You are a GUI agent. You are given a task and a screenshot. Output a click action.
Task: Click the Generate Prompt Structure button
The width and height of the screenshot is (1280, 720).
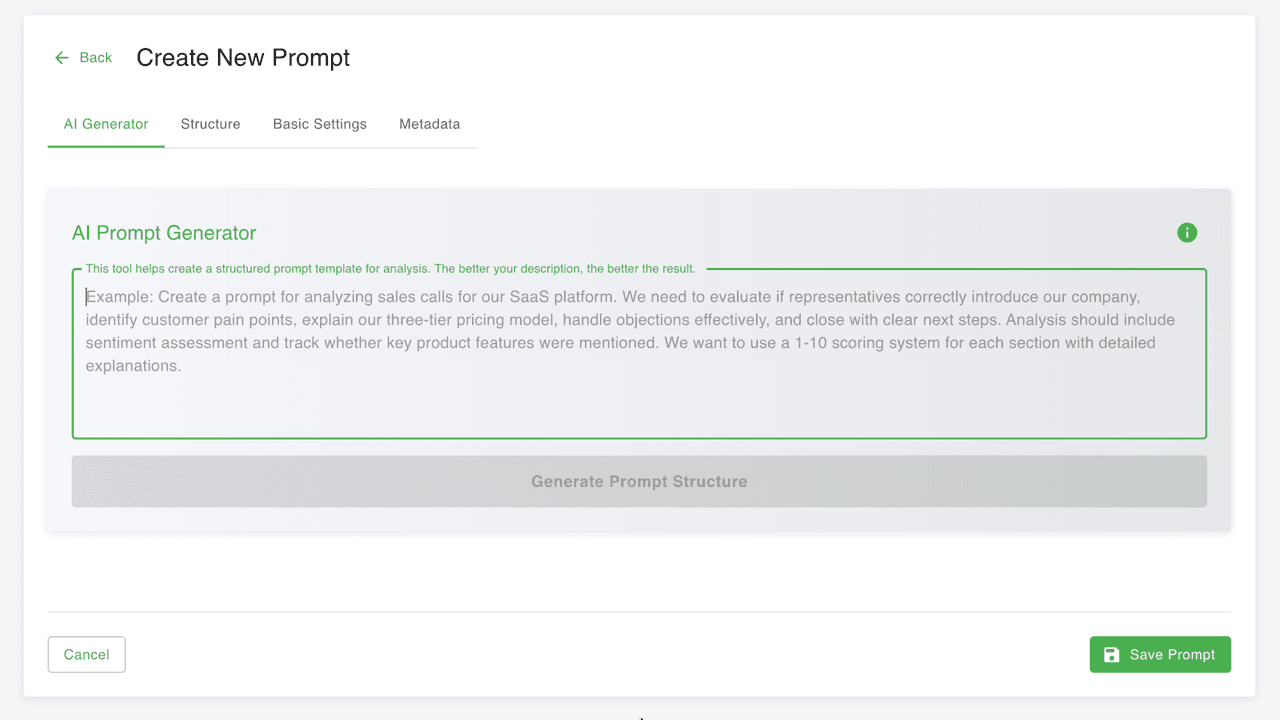coord(639,481)
